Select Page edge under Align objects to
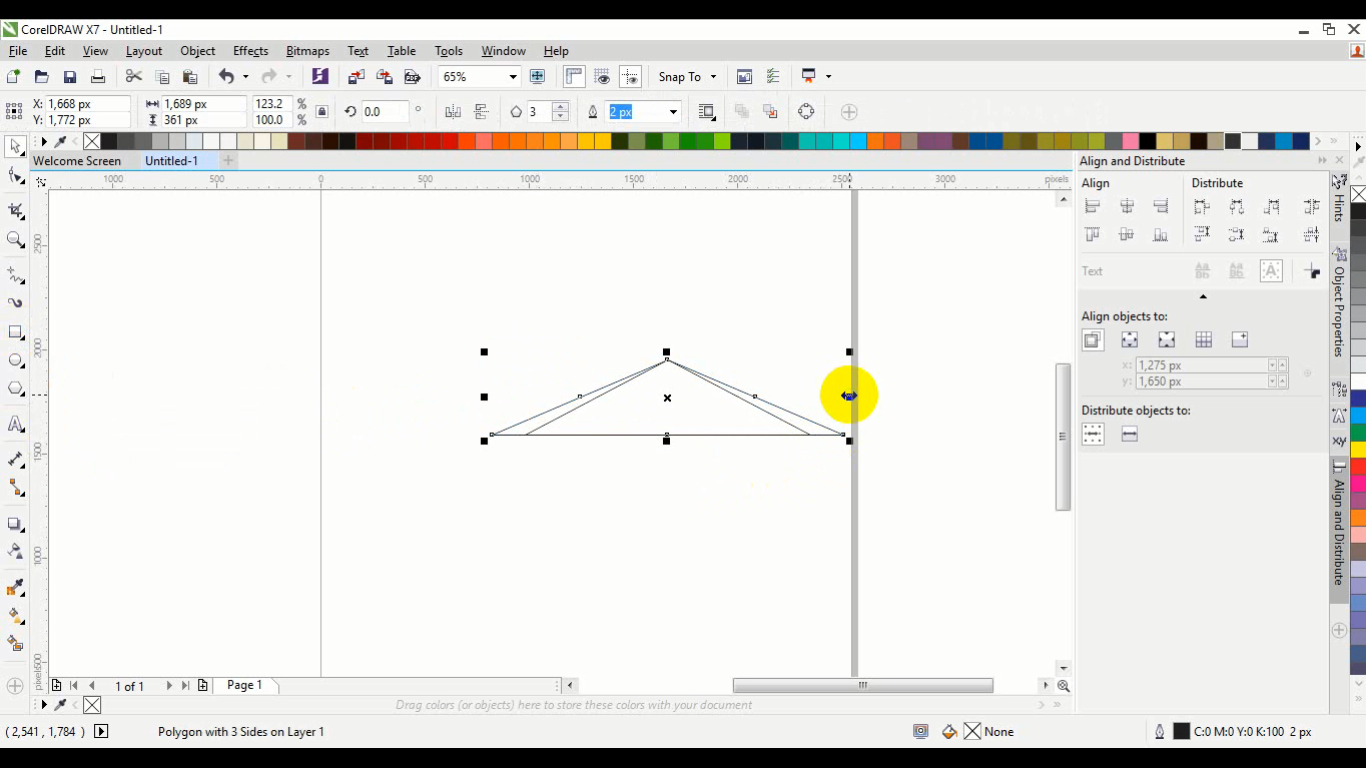 (x=1130, y=340)
